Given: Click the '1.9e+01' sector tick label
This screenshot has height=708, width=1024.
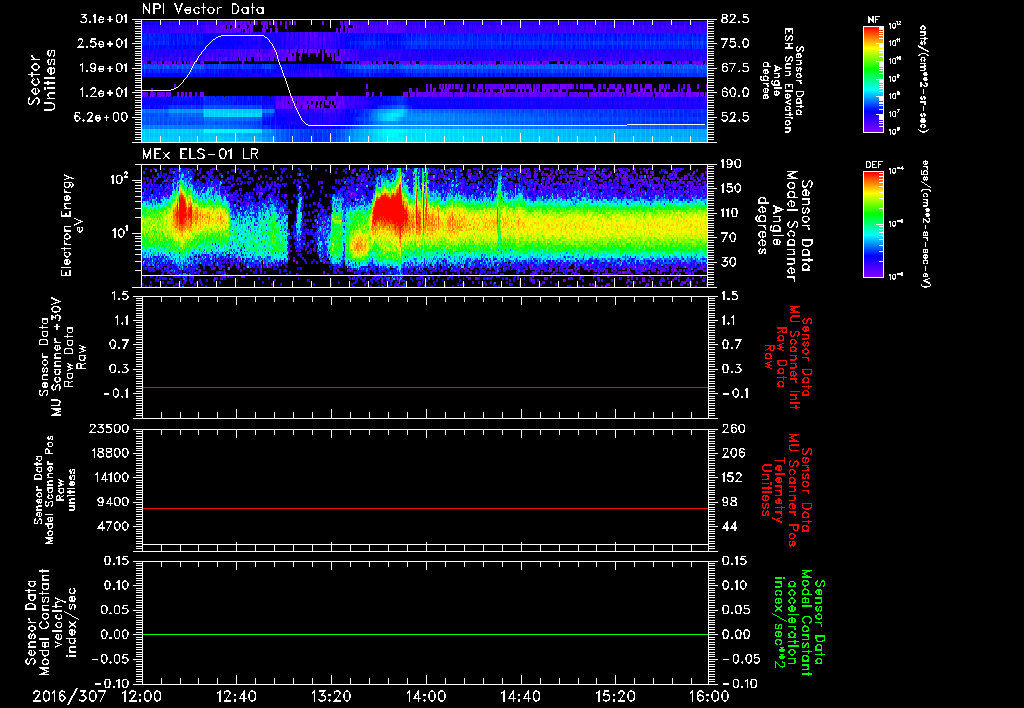Looking at the screenshot, I should 104,68.
